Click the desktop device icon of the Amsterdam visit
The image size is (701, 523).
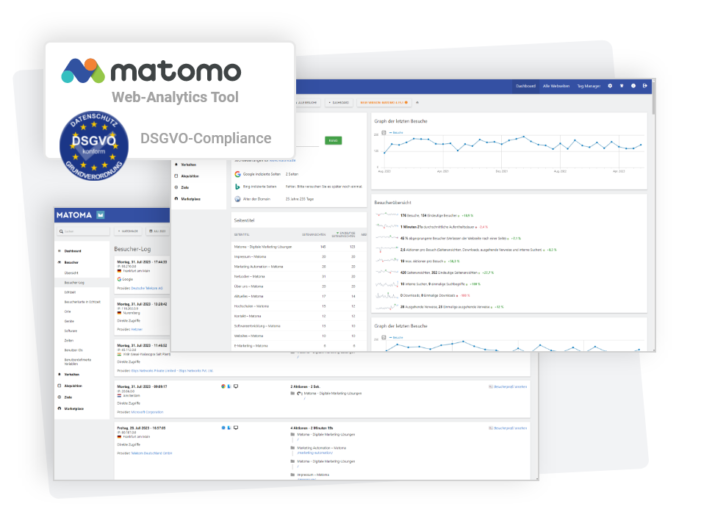(x=236, y=386)
